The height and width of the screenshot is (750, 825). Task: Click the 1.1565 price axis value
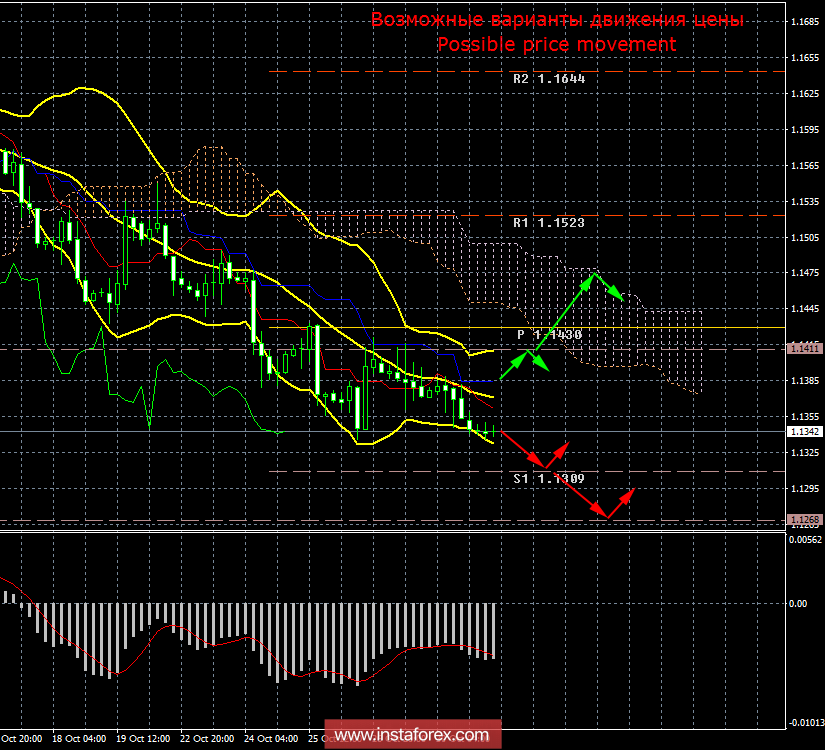(x=805, y=166)
